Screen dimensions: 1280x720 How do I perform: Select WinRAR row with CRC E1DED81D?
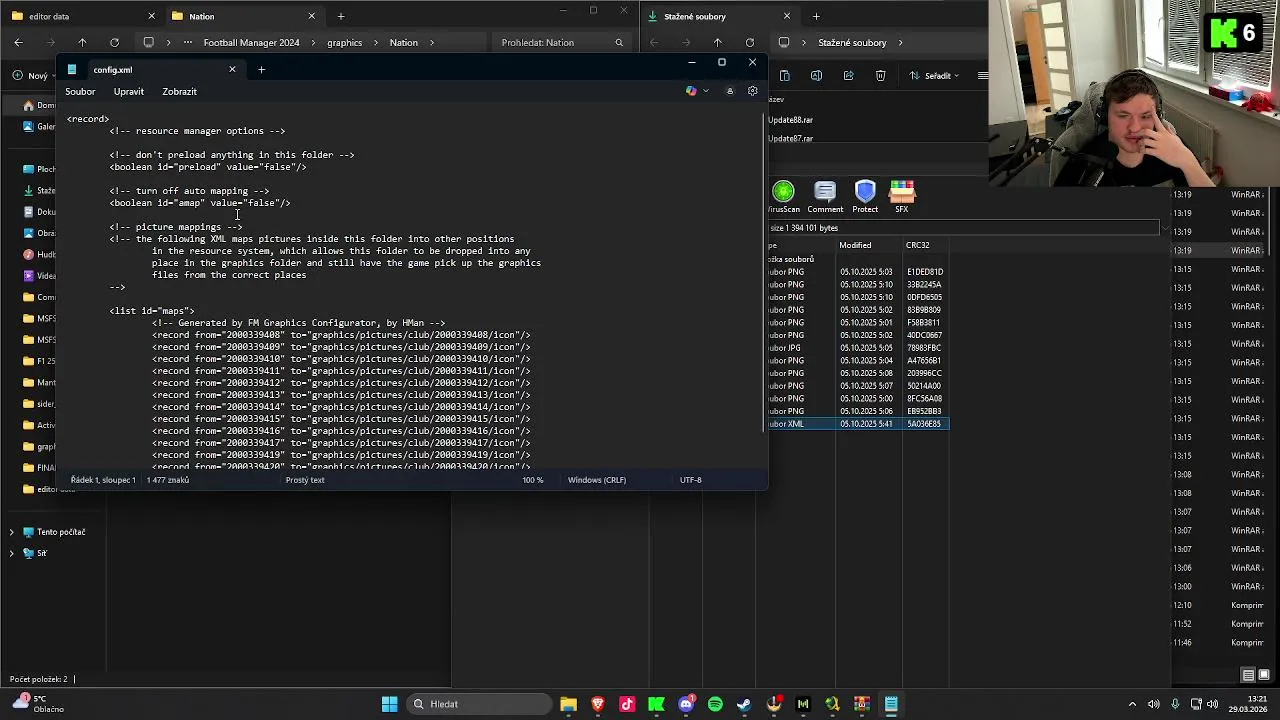pos(858,272)
